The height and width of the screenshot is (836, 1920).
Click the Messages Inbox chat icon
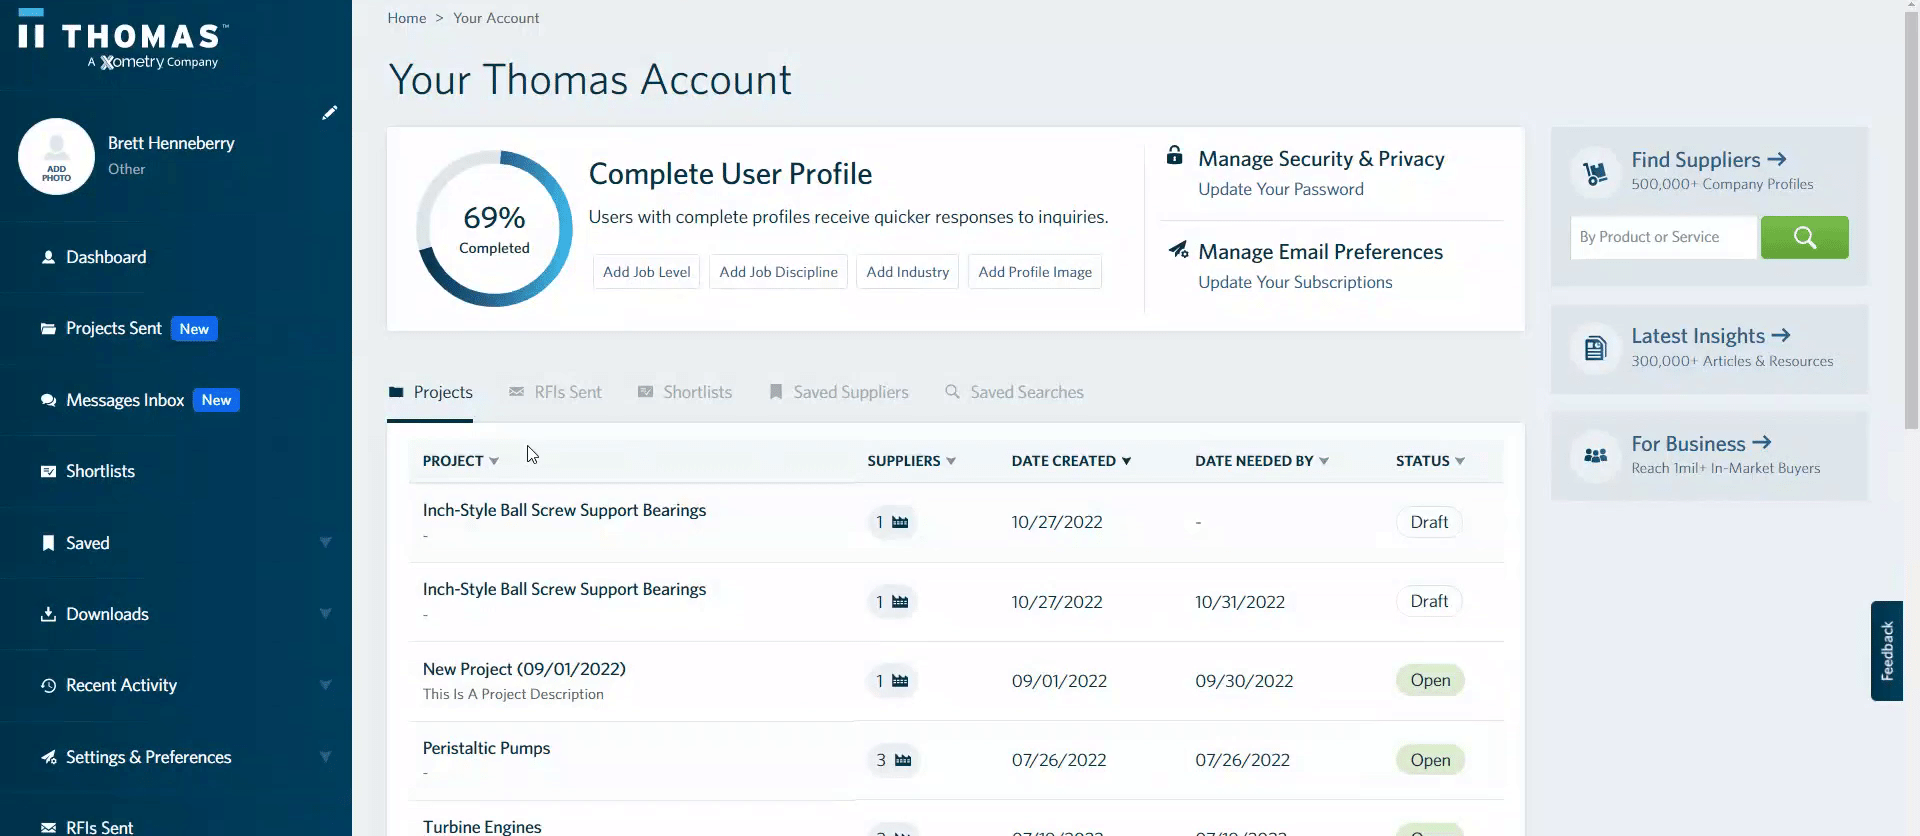48,400
